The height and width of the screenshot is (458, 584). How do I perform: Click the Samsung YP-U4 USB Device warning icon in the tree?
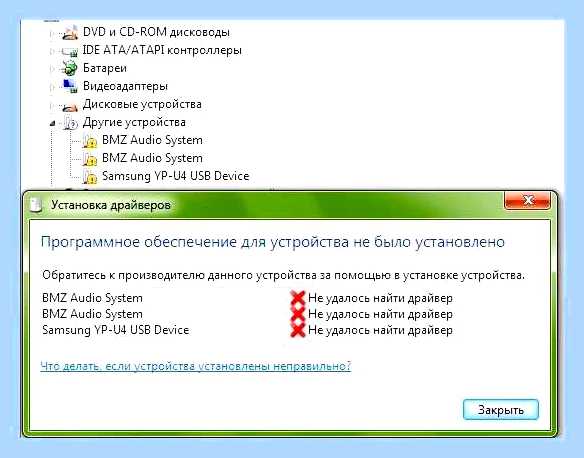coord(89,176)
